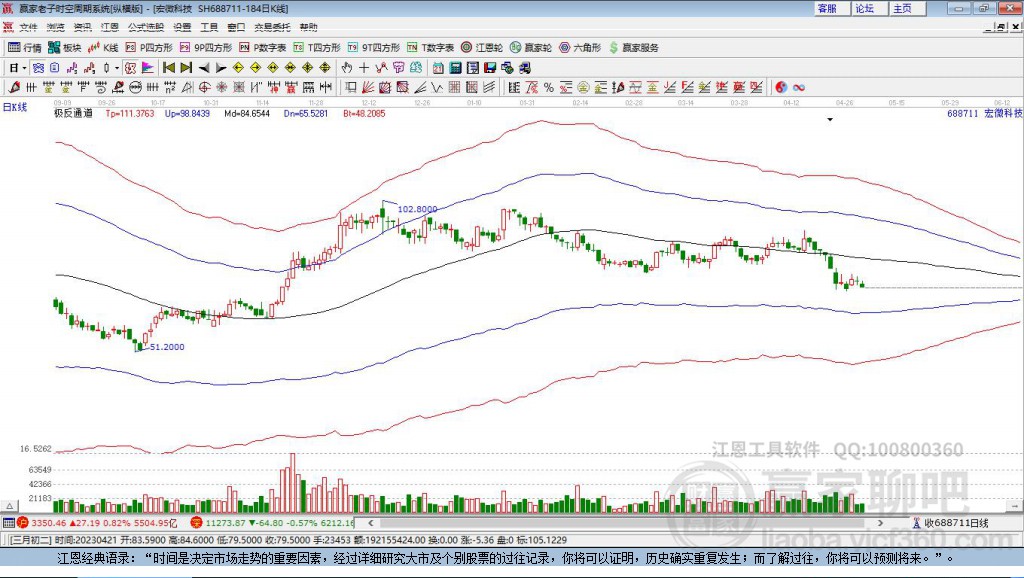1024x578 pixels.
Task: Click the 102.8000 high price label
Action: click(417, 209)
